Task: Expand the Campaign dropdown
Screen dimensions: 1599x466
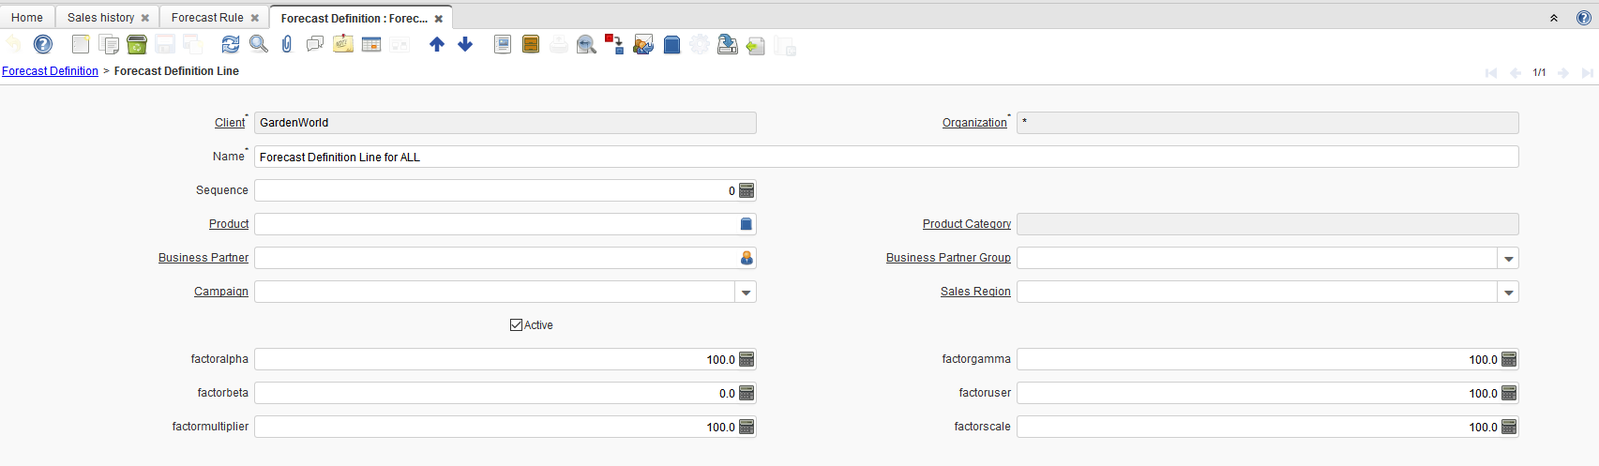Action: pos(745,292)
